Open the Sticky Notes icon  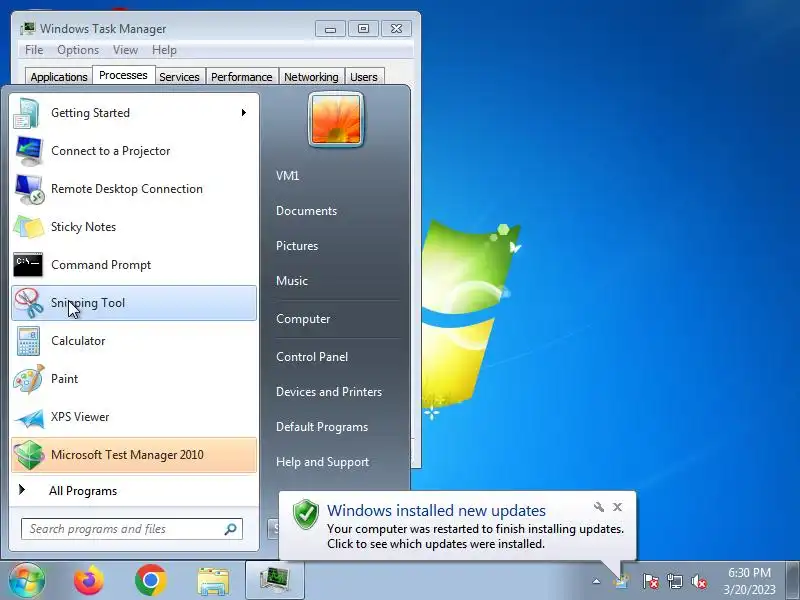pos(28,227)
